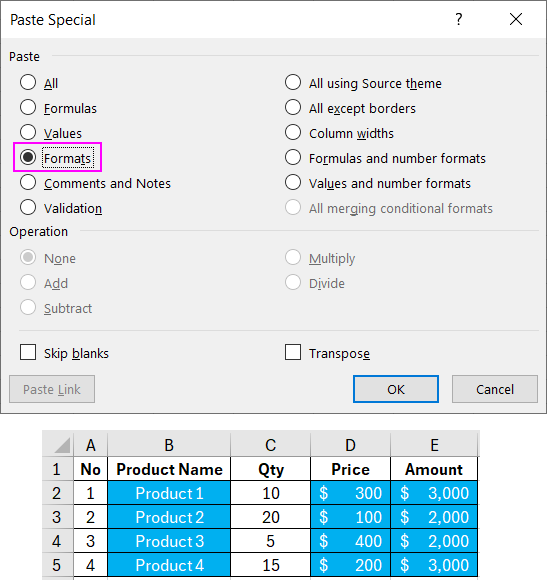This screenshot has height=580, width=547.
Task: Select the 'Product 2' cell
Action: (169, 517)
